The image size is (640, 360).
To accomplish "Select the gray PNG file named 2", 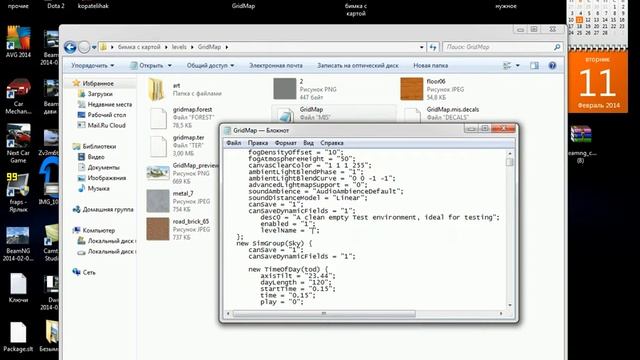I will click(x=284, y=89).
